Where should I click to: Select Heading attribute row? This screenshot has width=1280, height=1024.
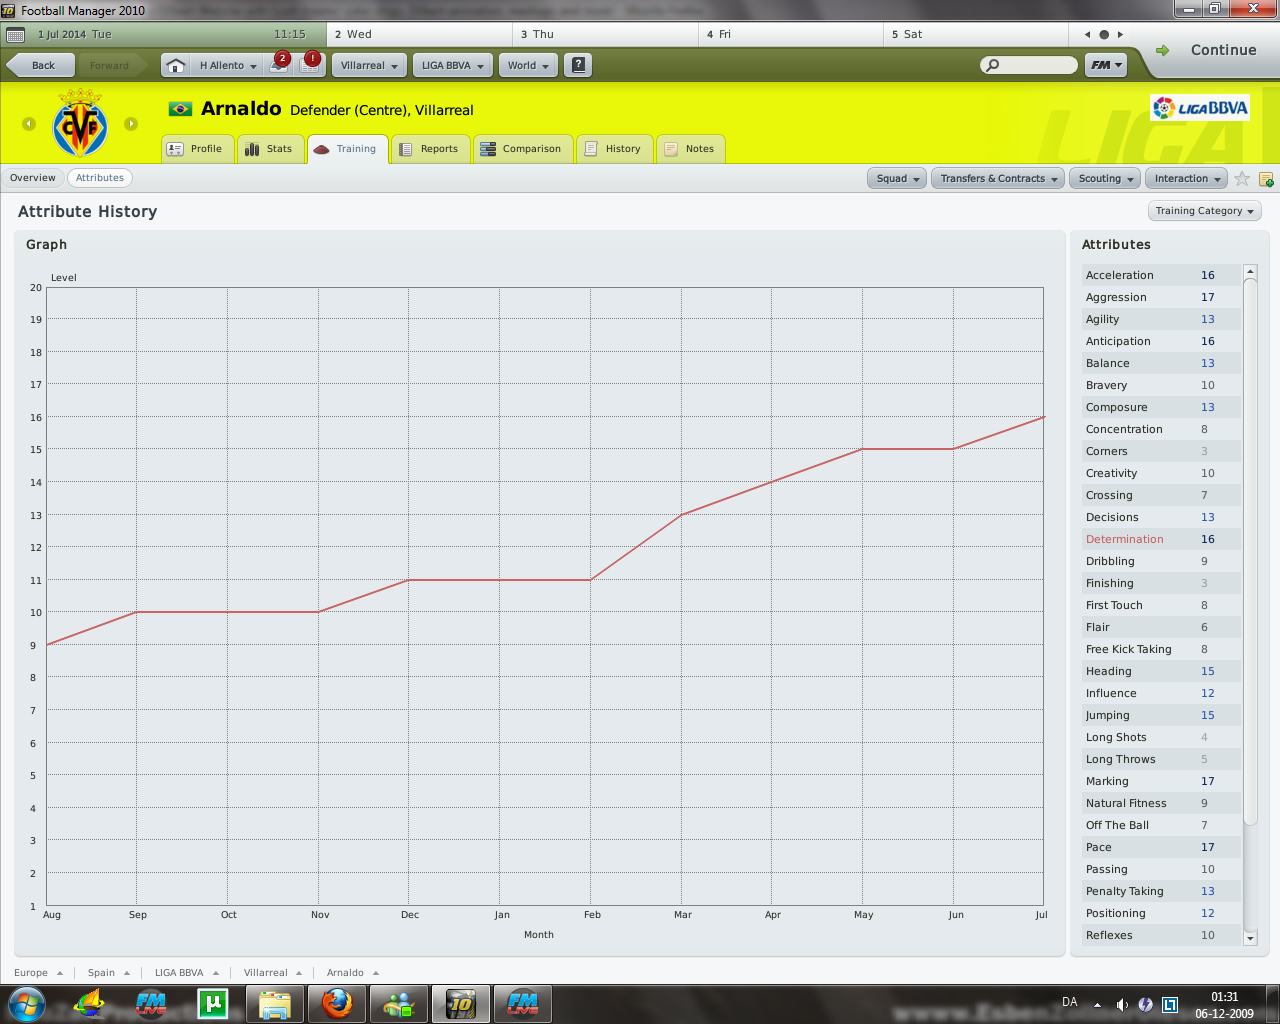[1161, 671]
